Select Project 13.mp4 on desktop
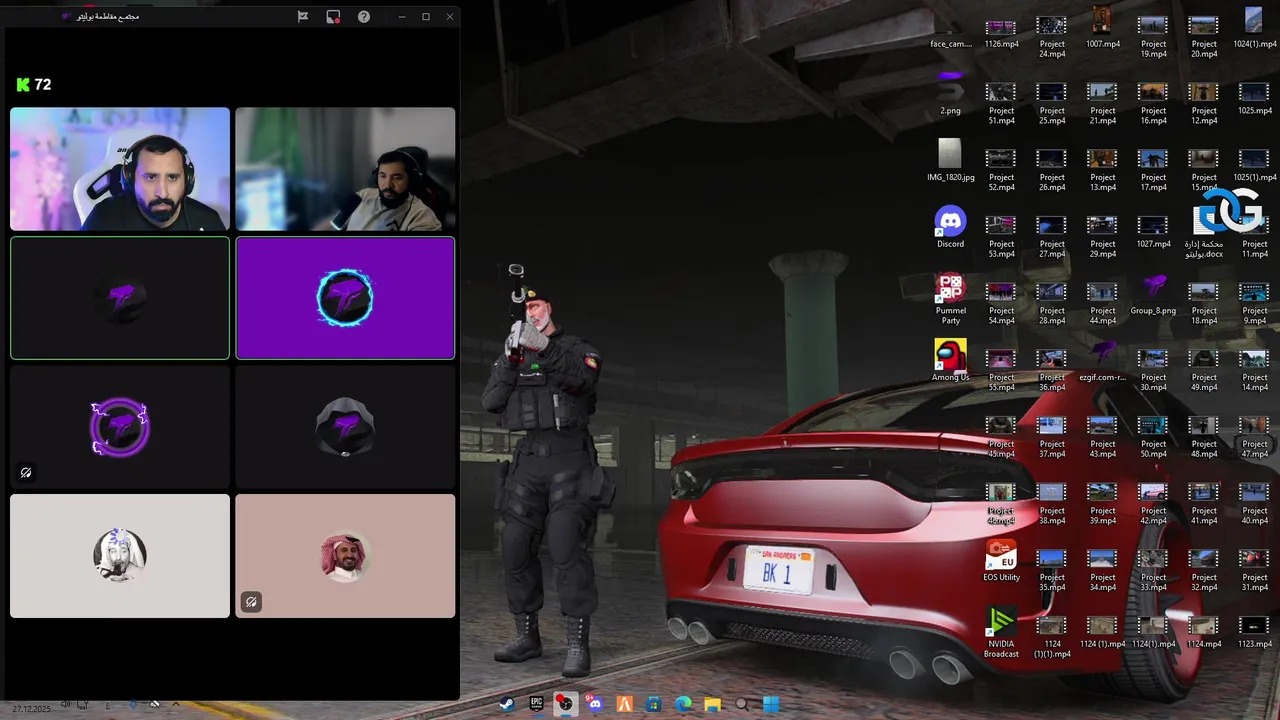The width and height of the screenshot is (1280, 720). click(x=1102, y=170)
